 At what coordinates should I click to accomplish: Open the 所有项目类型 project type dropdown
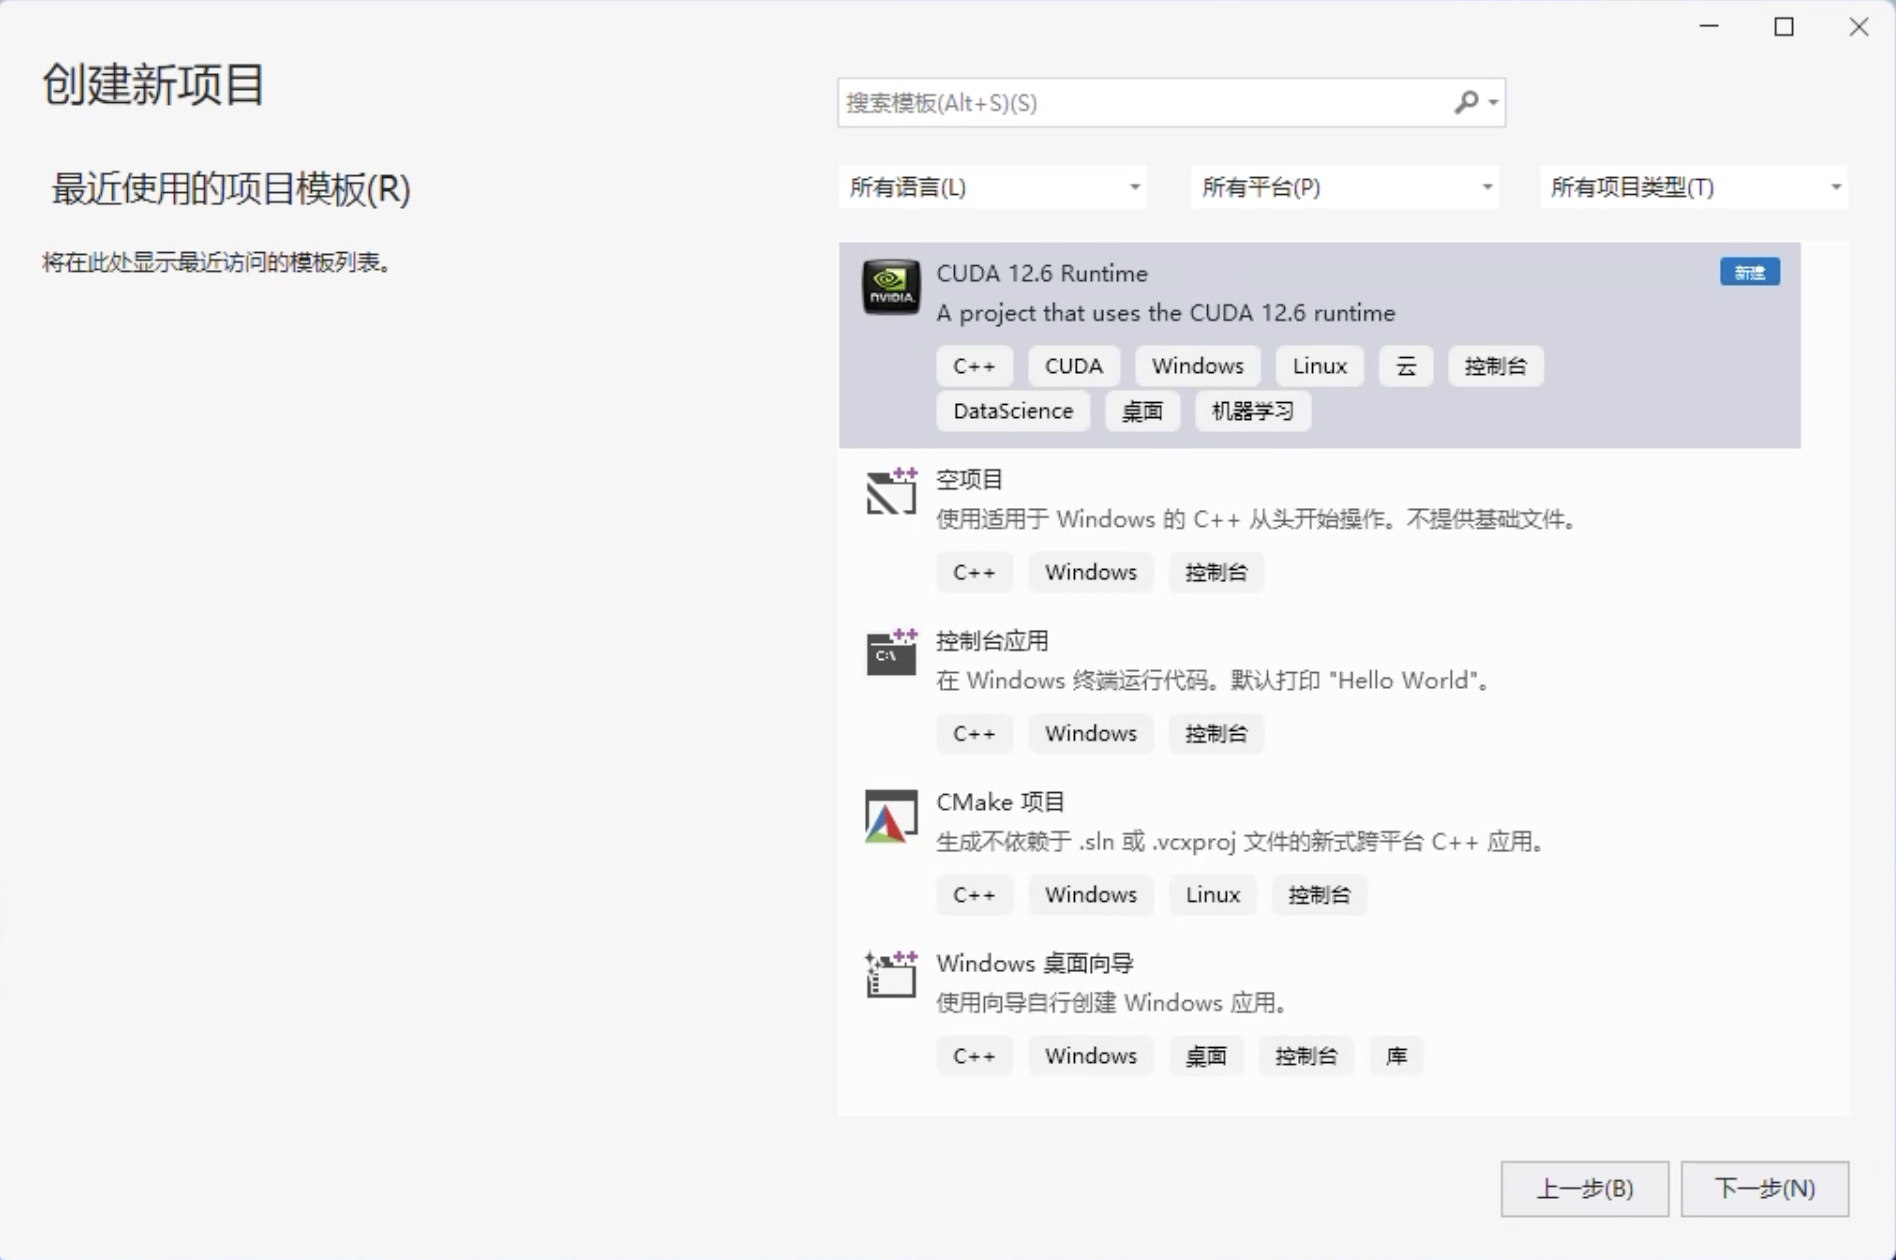tap(1693, 187)
